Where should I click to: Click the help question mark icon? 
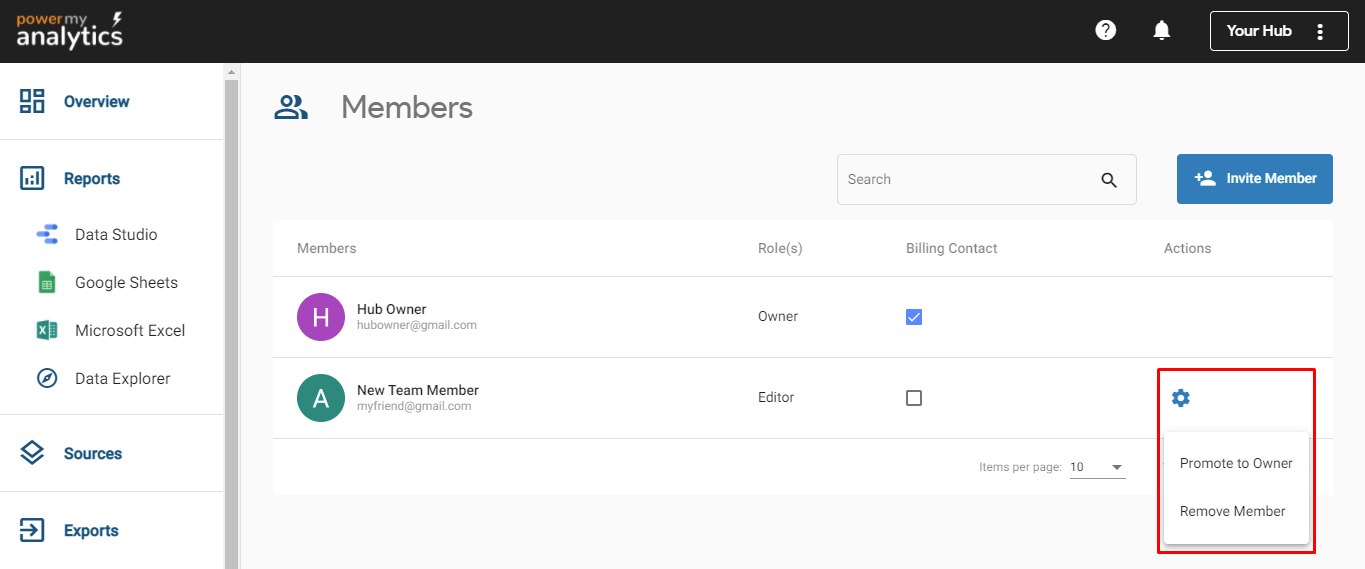point(1105,30)
